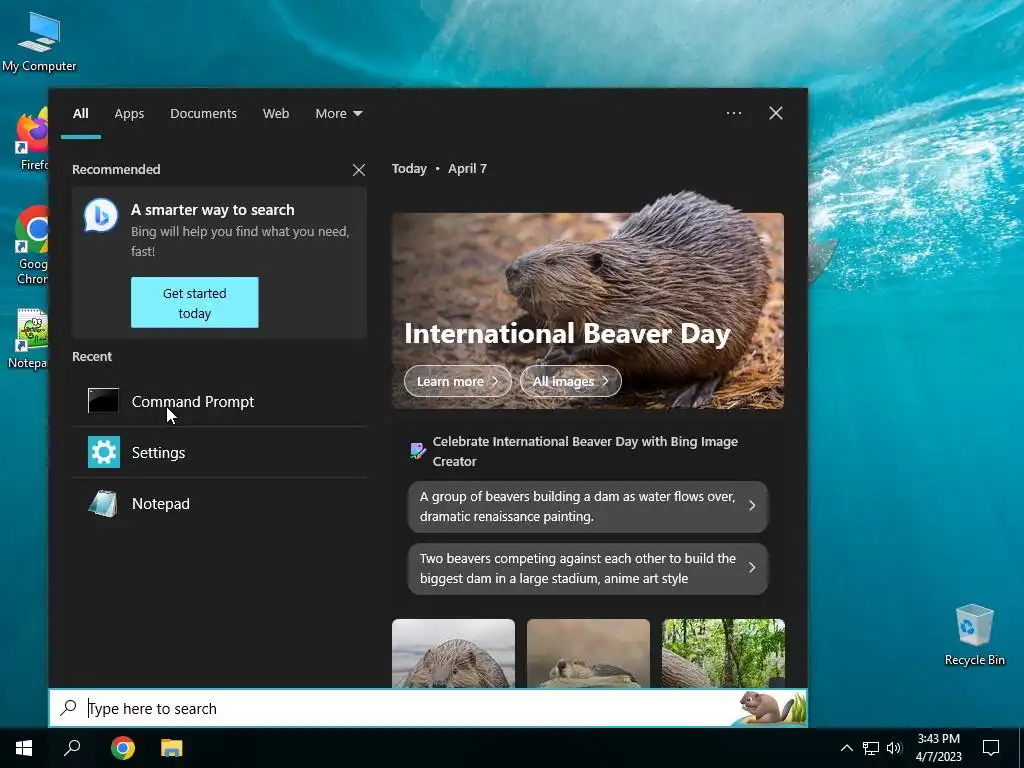The image size is (1024, 768).
Task: Open File Explorer from the taskbar
Action: [172, 748]
